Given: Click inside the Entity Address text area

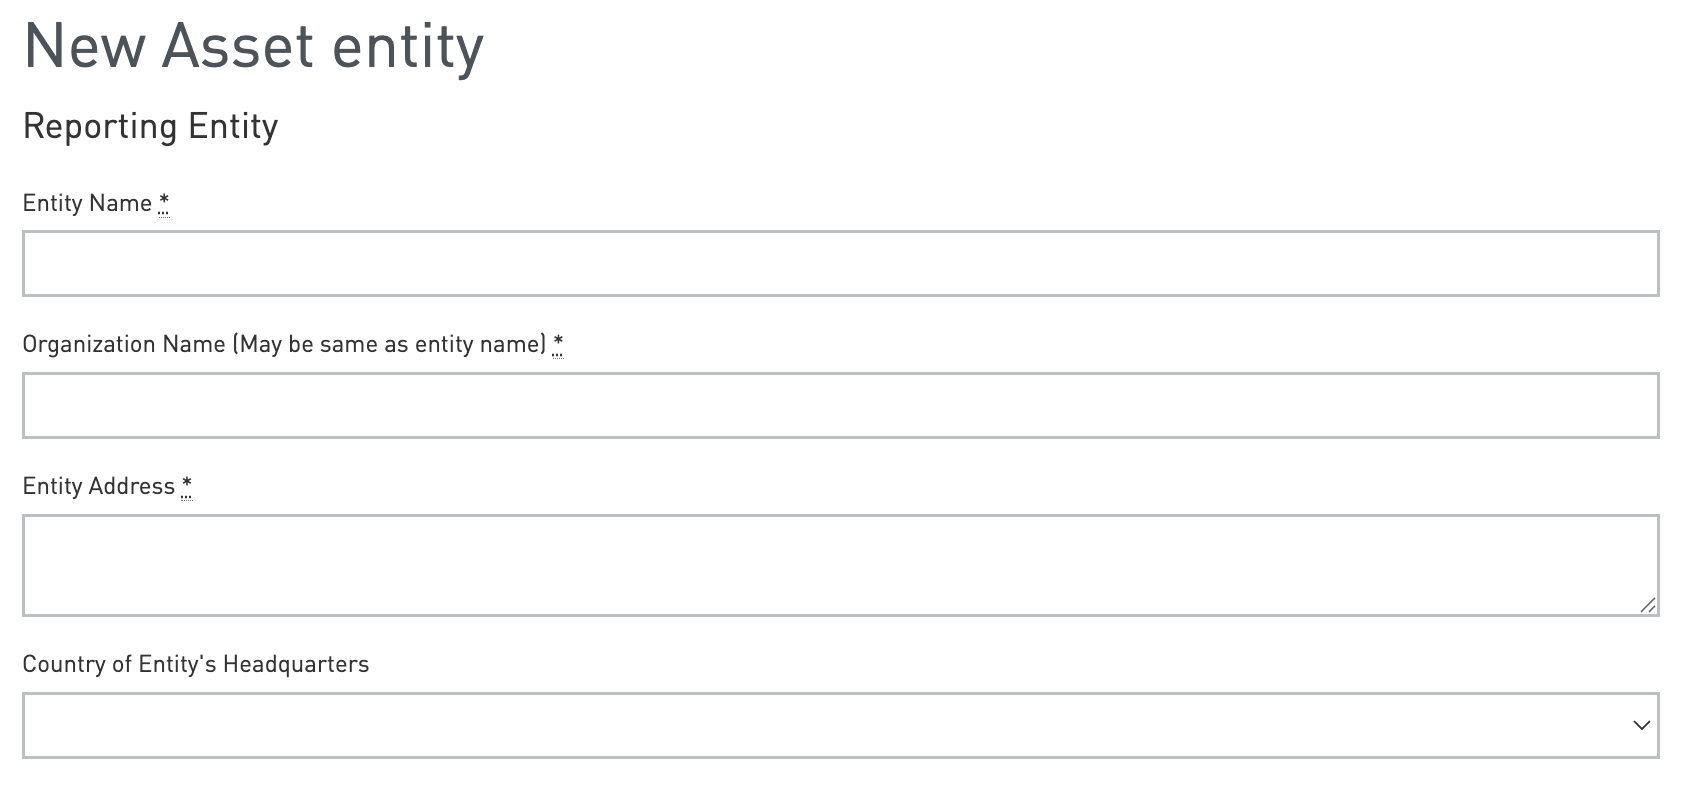Looking at the screenshot, I should [x=840, y=565].
